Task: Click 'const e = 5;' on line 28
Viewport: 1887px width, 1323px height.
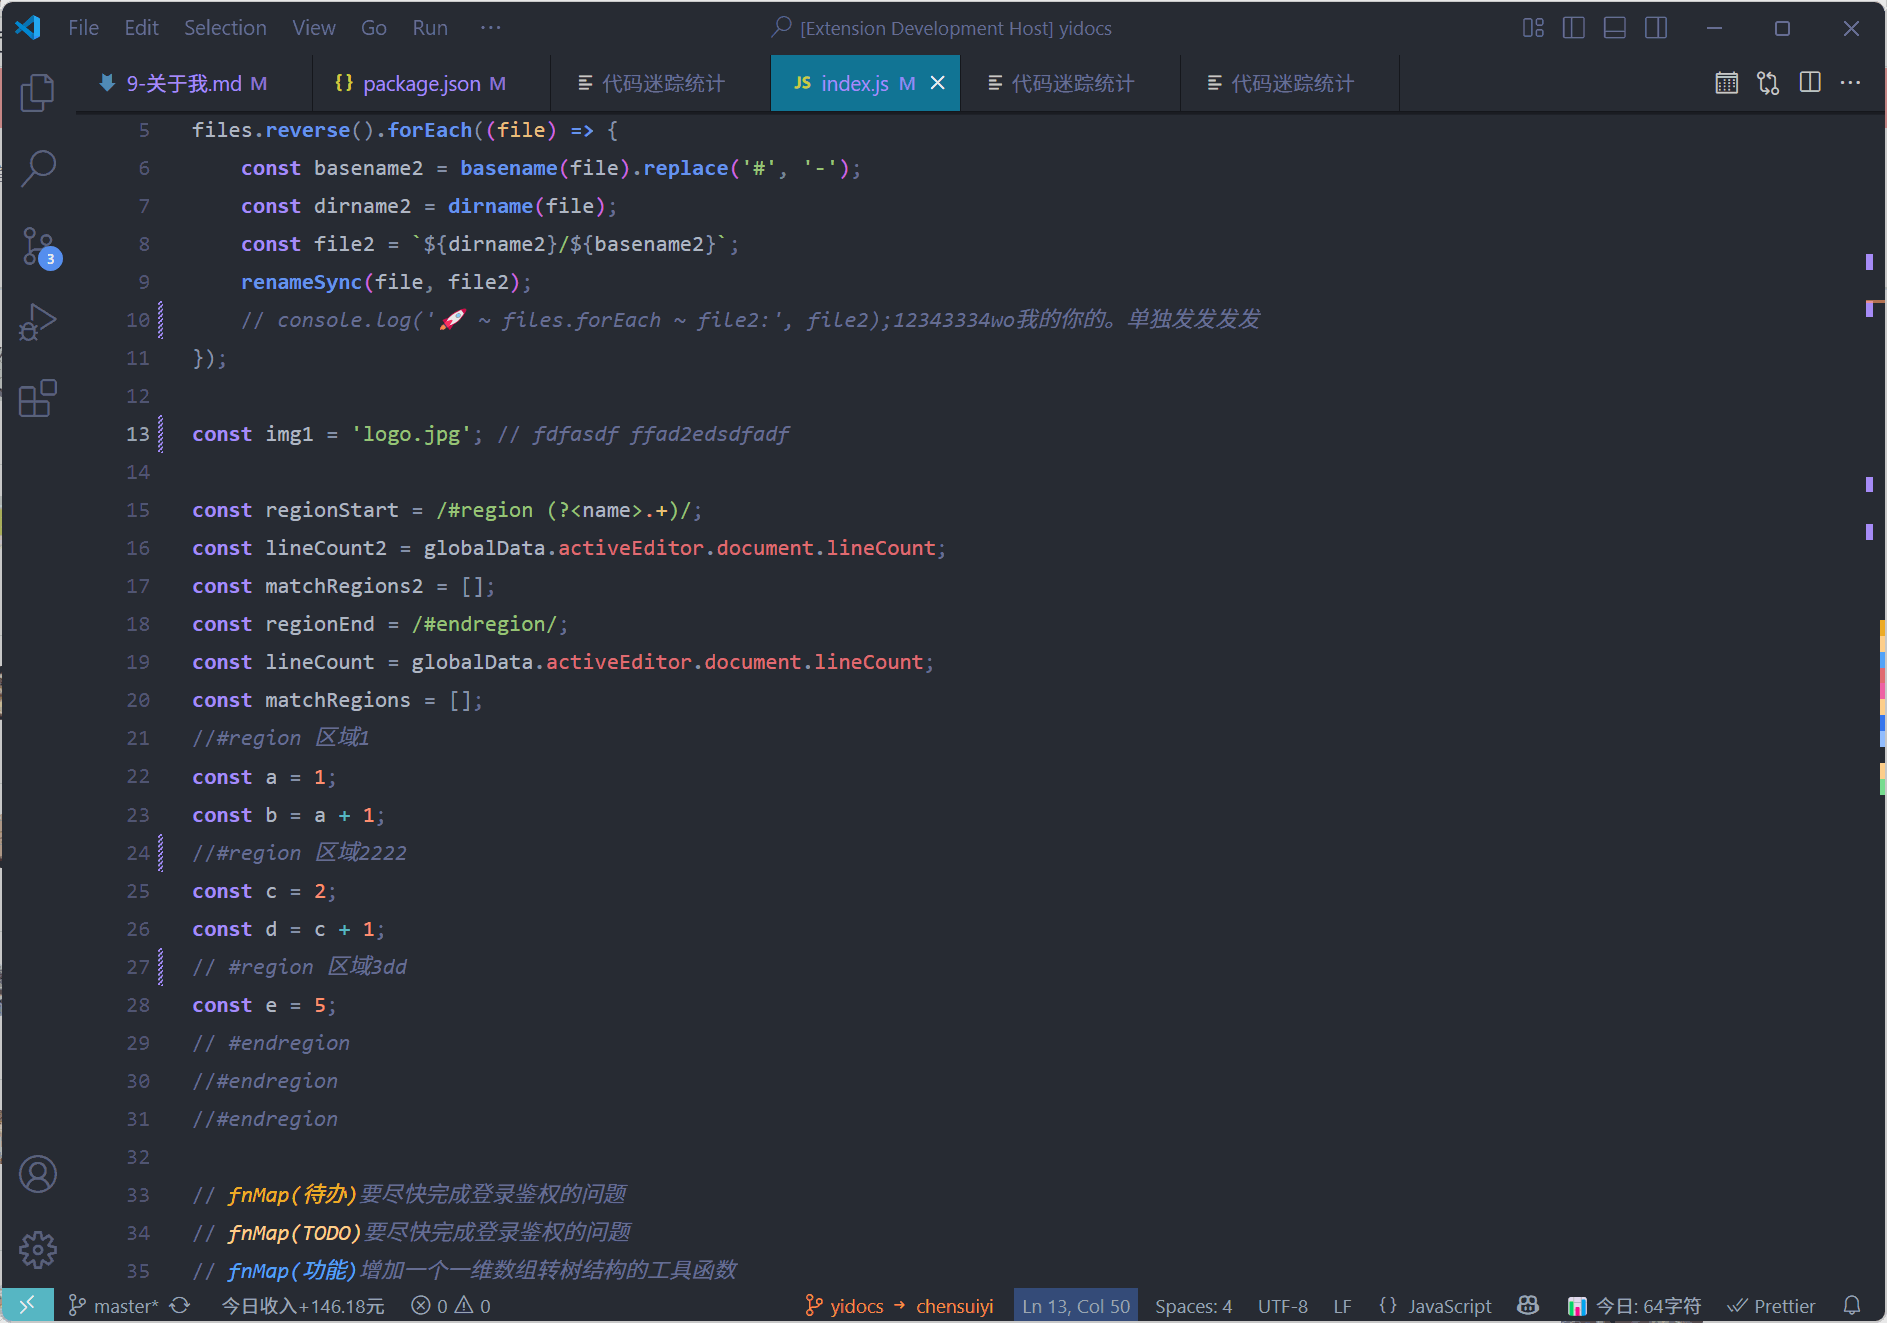Action: tap(264, 1005)
